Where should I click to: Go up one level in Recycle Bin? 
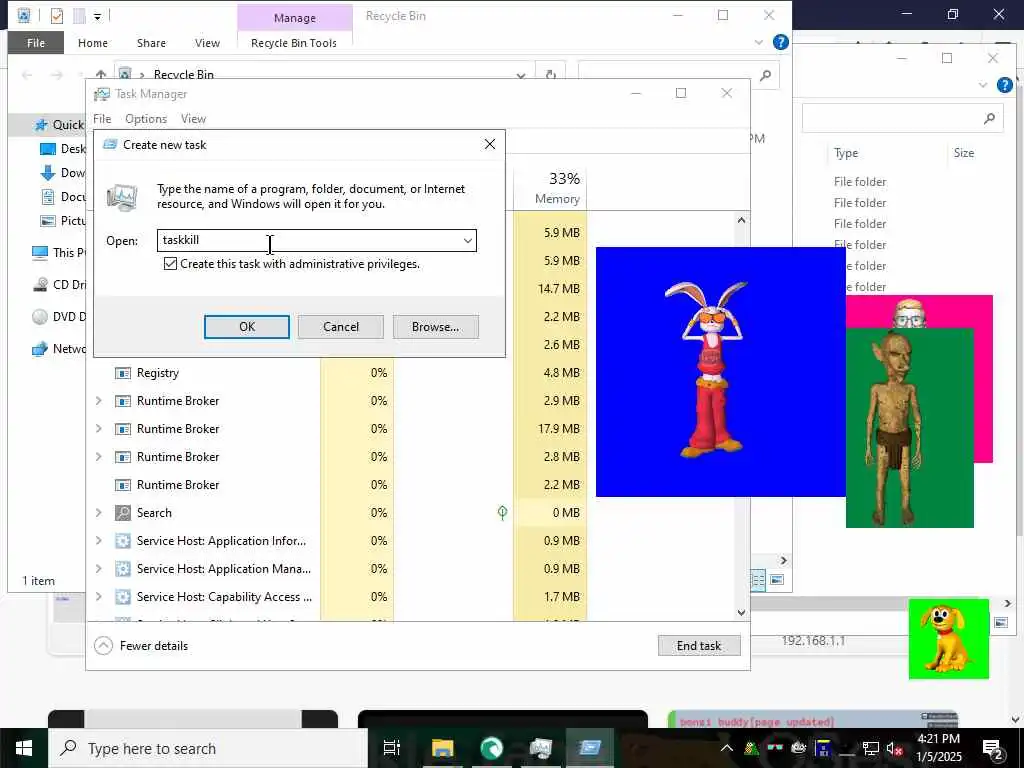tap(101, 74)
